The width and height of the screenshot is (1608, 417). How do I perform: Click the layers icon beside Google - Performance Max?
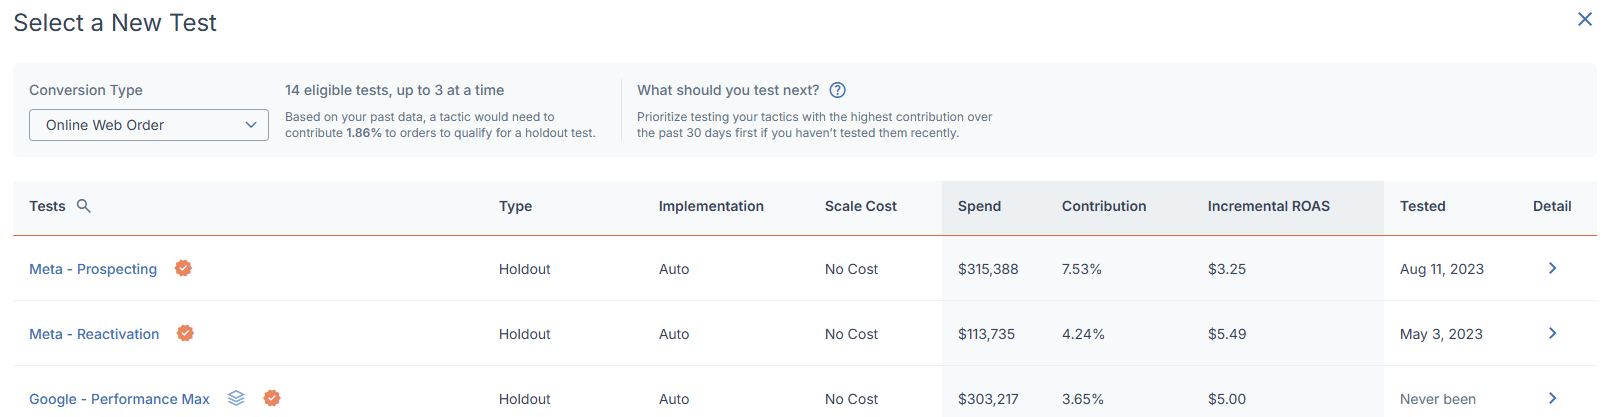coord(236,398)
